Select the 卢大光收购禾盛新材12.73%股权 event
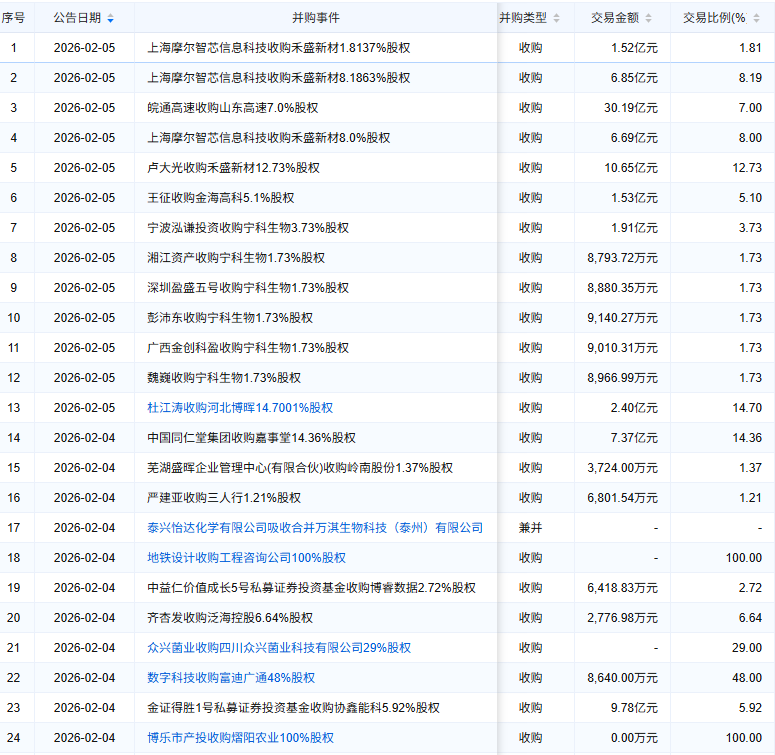Image resolution: width=775 pixels, height=755 pixels. (x=233, y=168)
